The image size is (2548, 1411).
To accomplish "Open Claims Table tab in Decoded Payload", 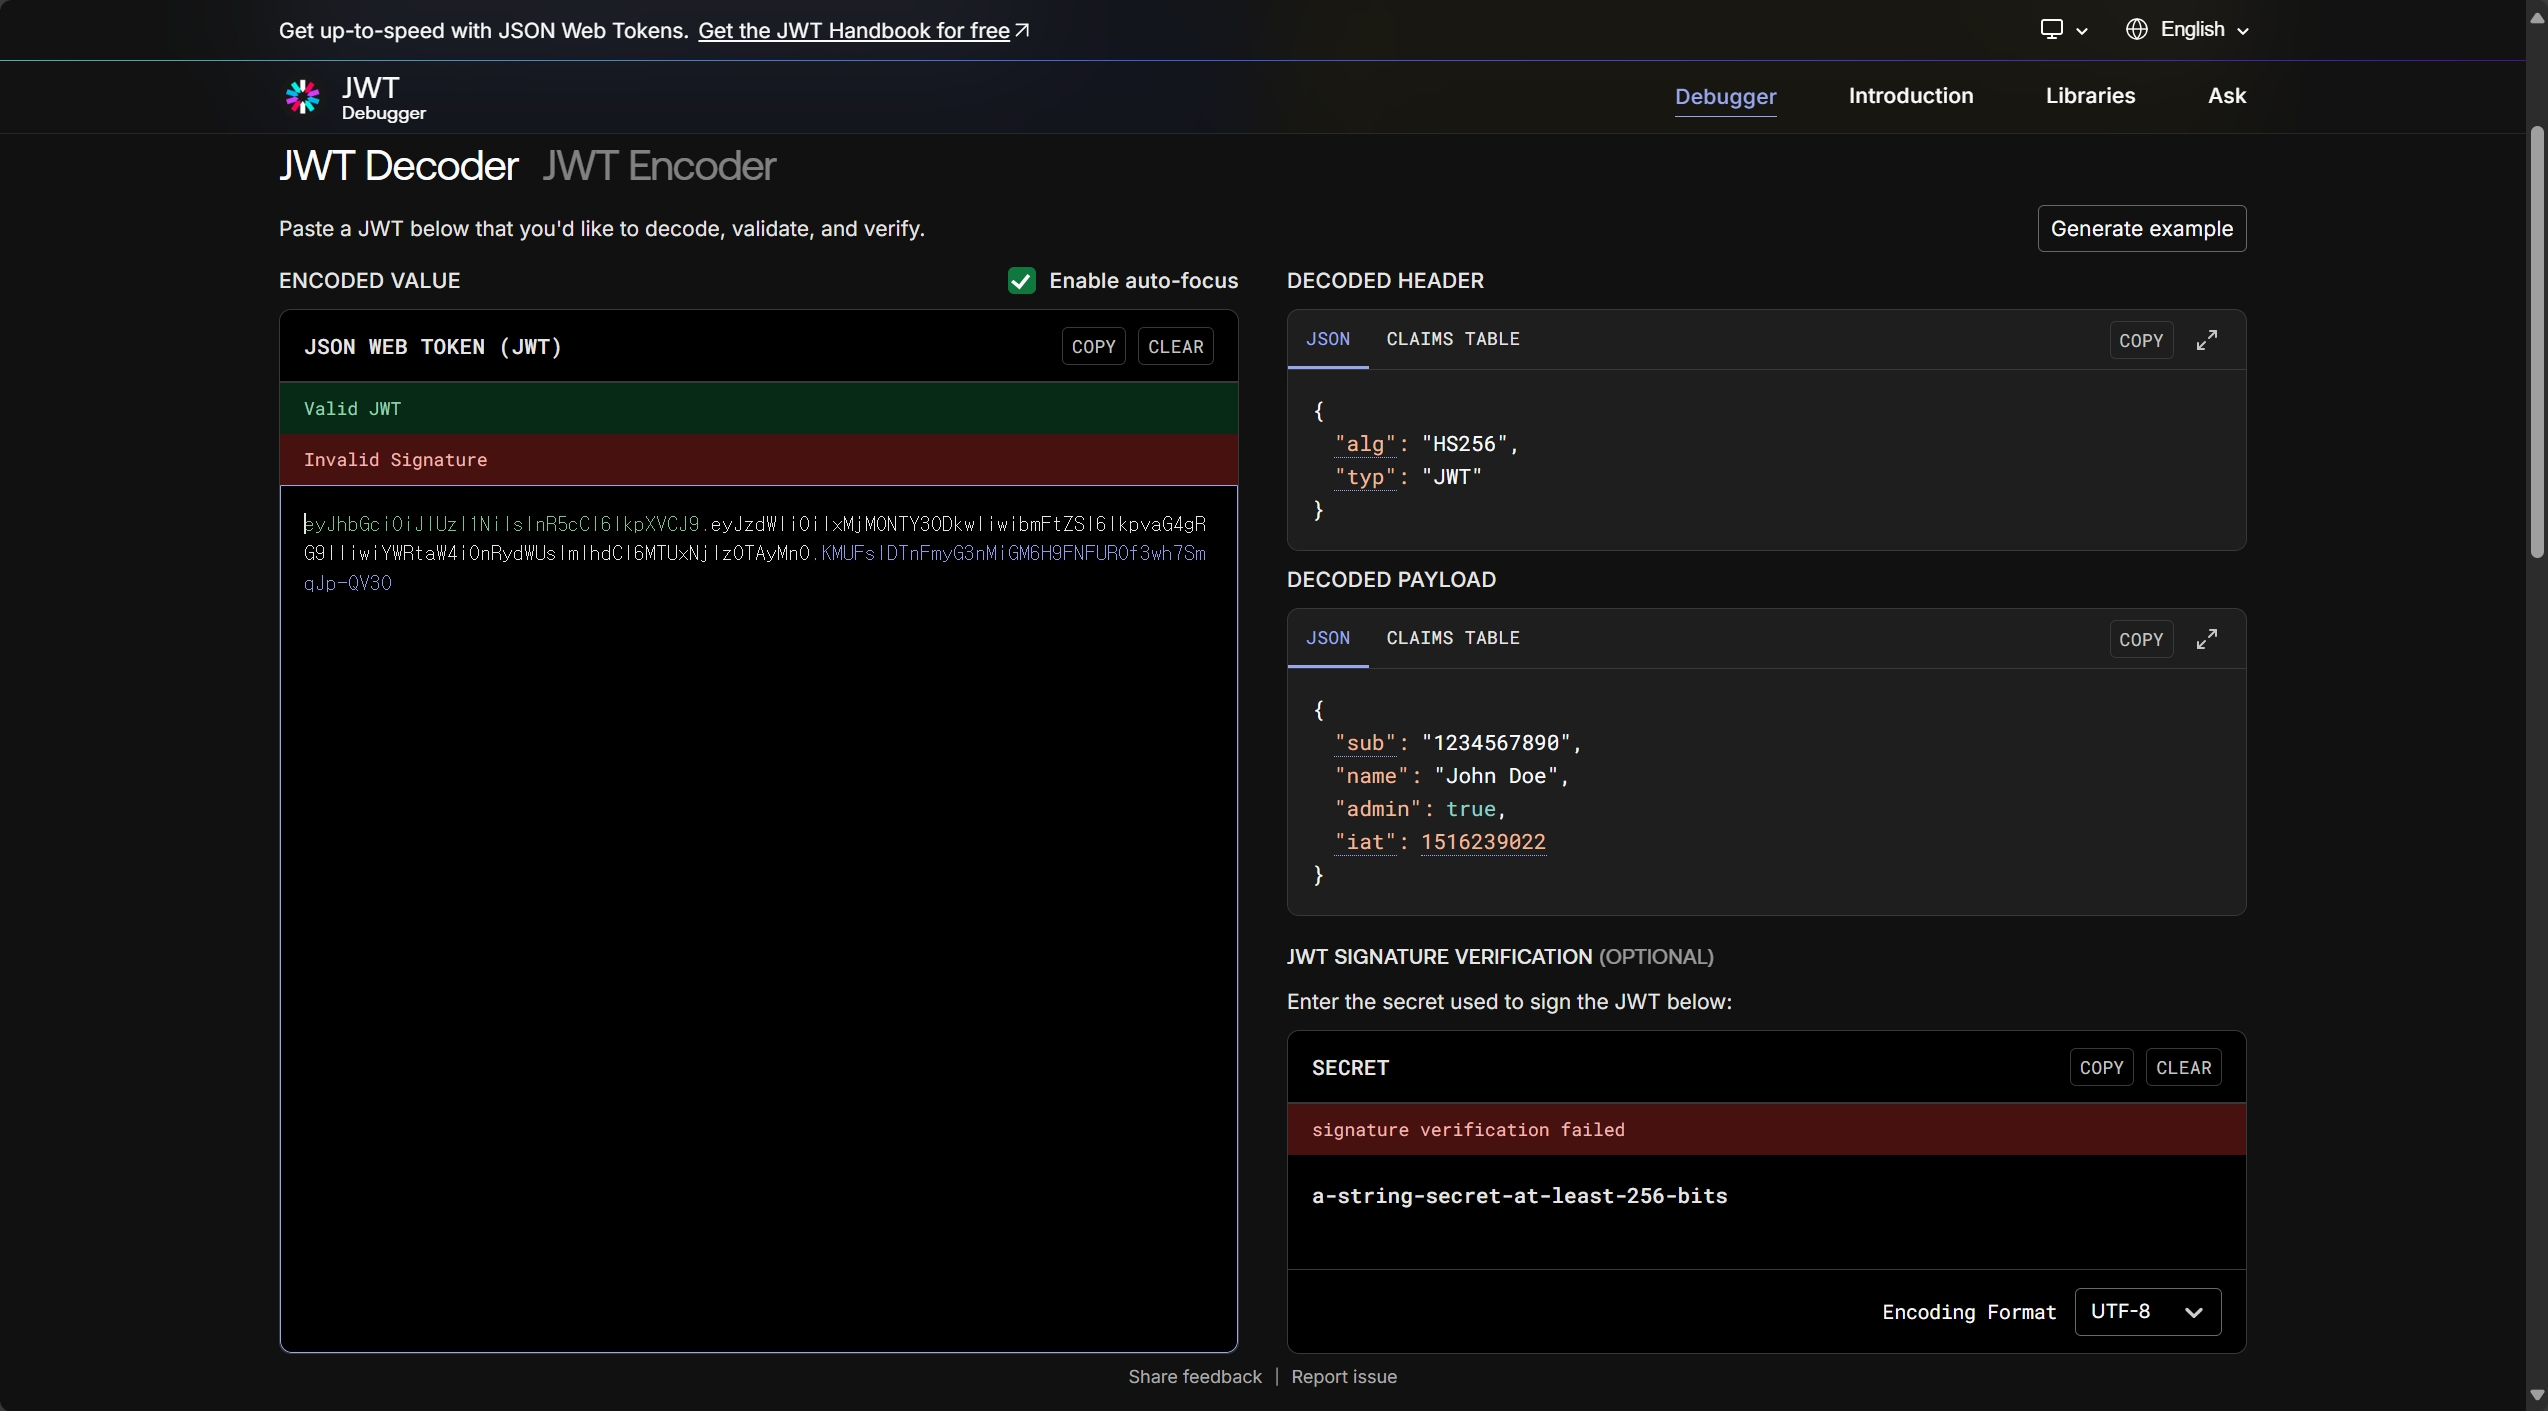I will point(1452,638).
